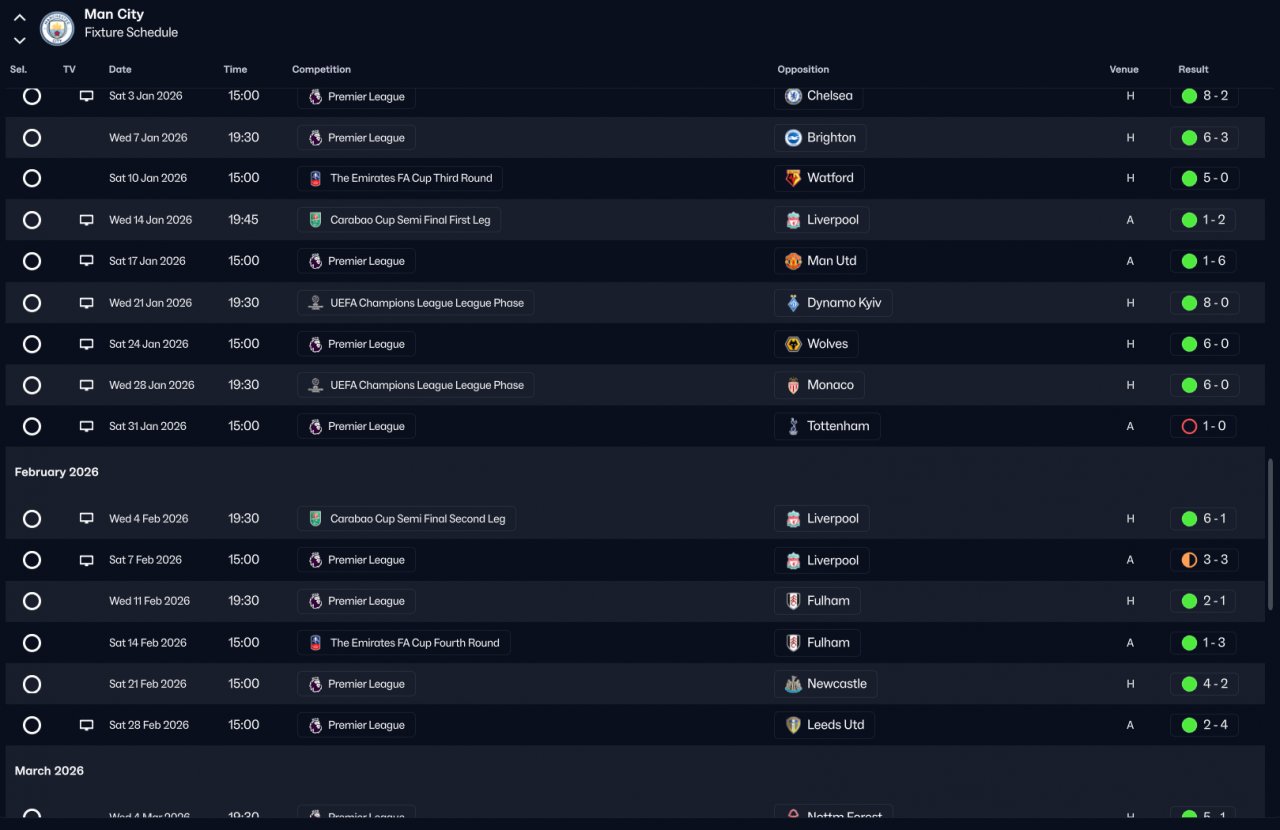Select the Wolves fixture radio circle
Viewport: 1280px width, 830px height.
point(32,344)
